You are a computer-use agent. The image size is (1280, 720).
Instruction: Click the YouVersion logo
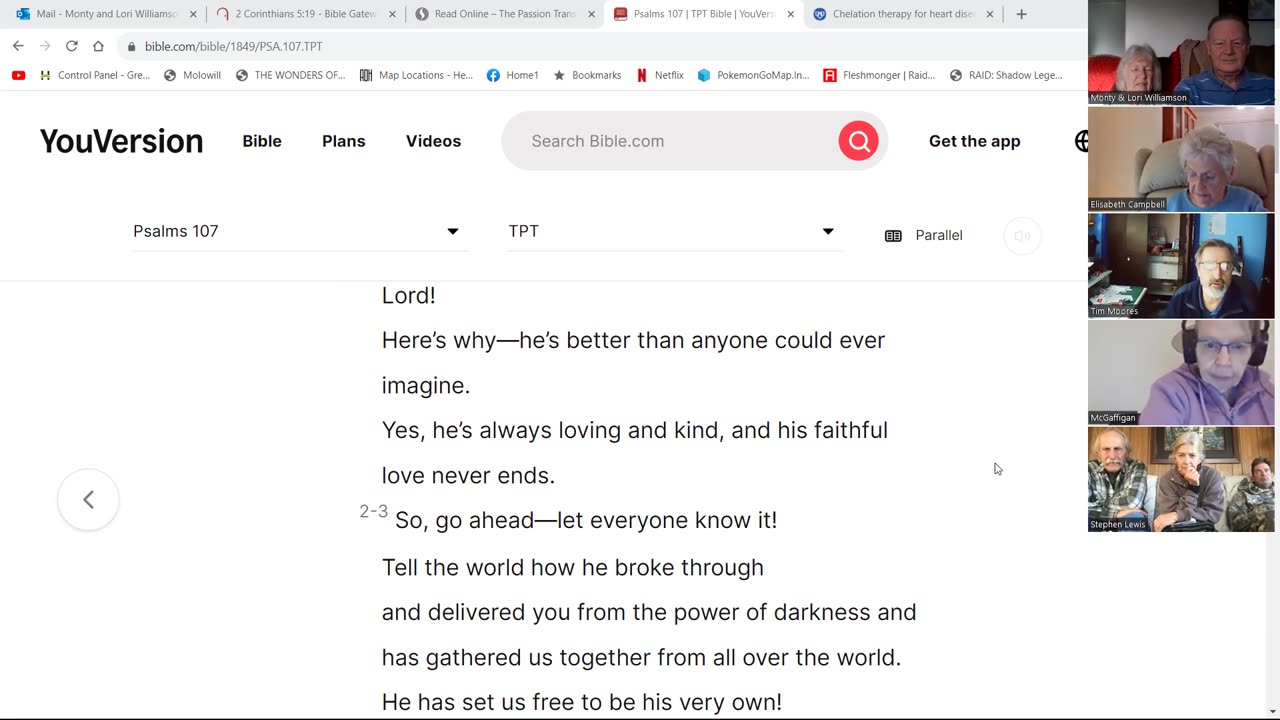pyautogui.click(x=121, y=141)
